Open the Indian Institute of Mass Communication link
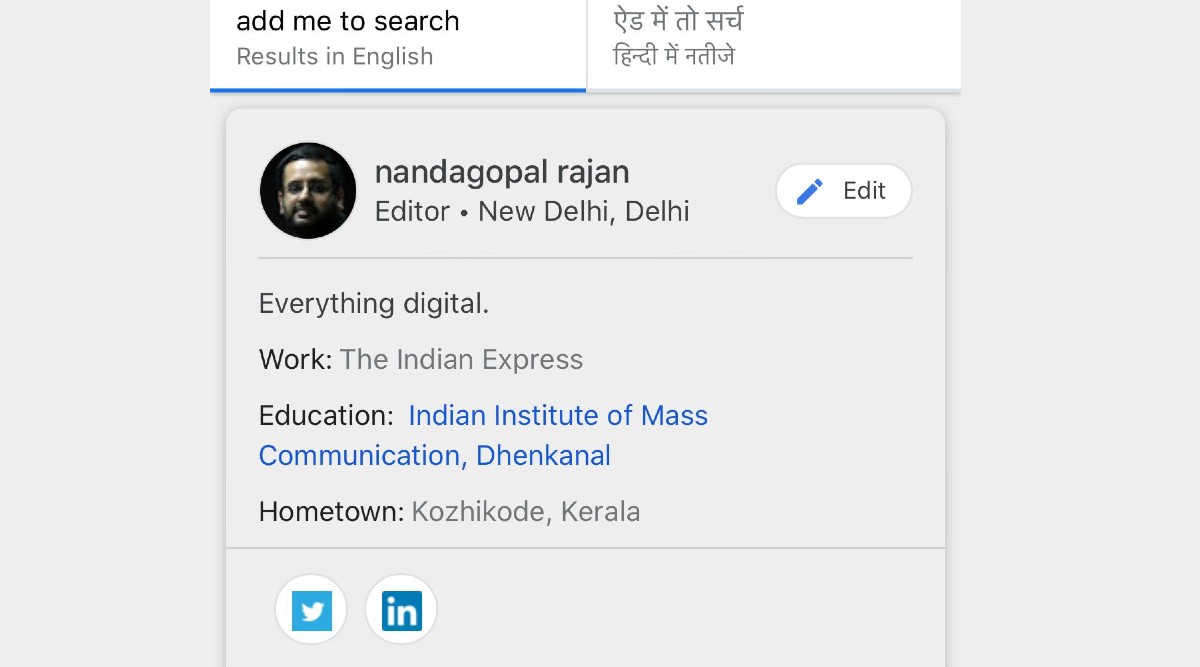Viewport: 1200px width, 667px height. [557, 415]
